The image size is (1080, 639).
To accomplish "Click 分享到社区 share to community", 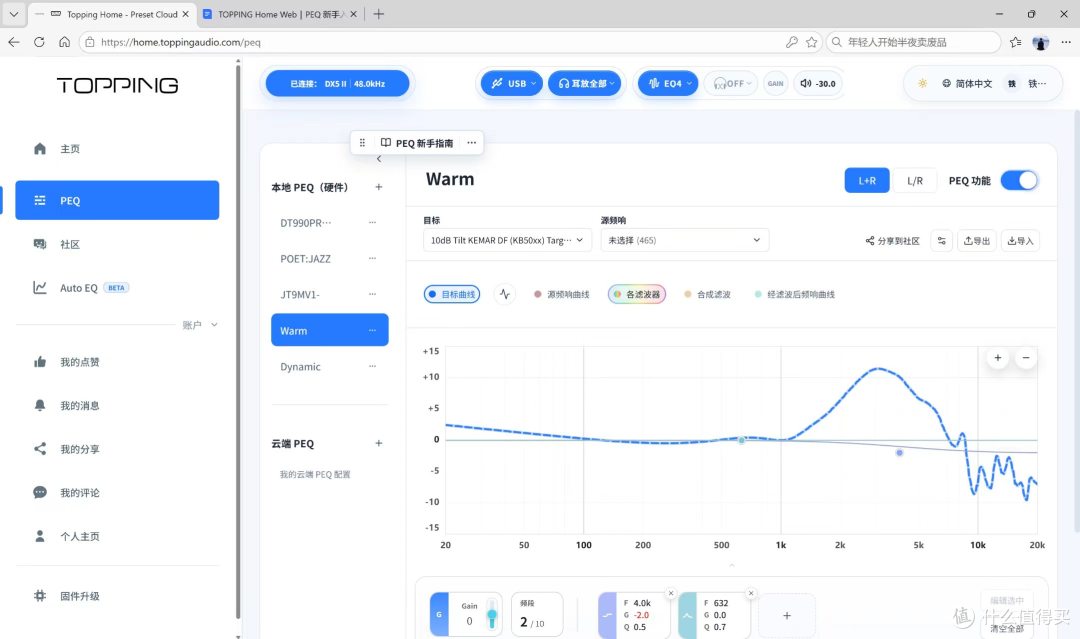I will pos(893,240).
